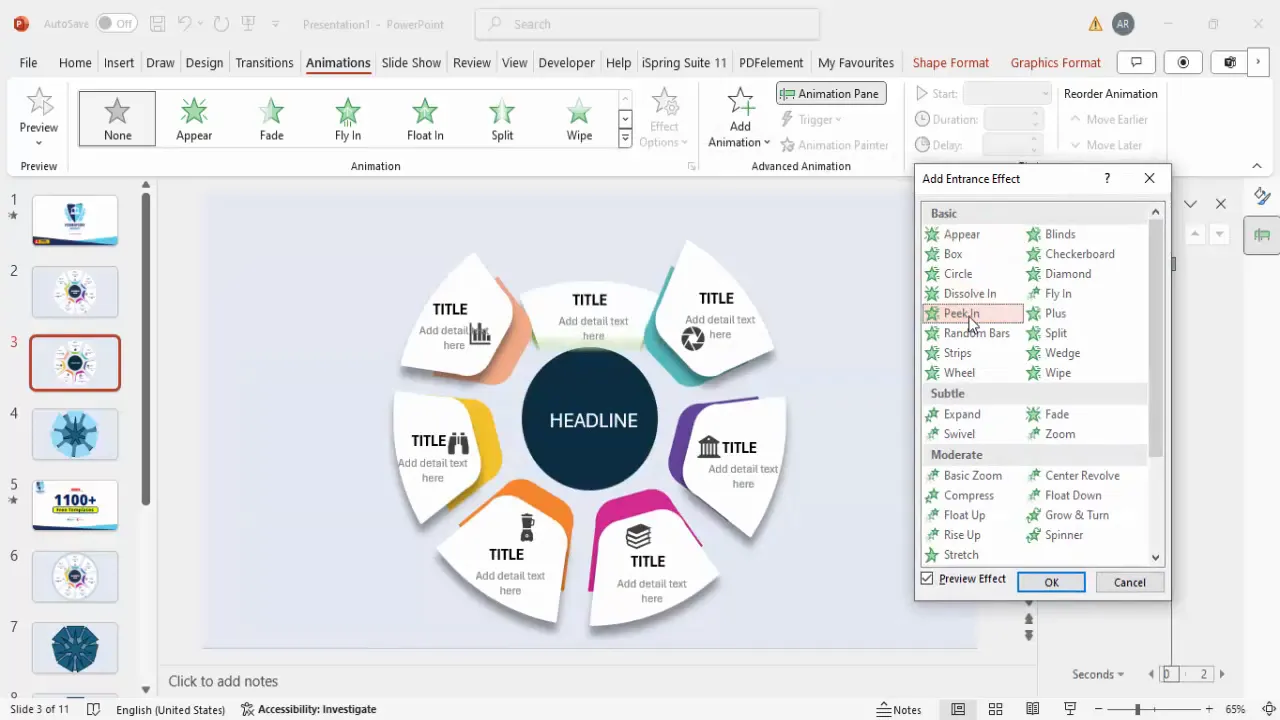The height and width of the screenshot is (720, 1280).
Task: Apply the Float In animation effect
Action: coord(425,118)
